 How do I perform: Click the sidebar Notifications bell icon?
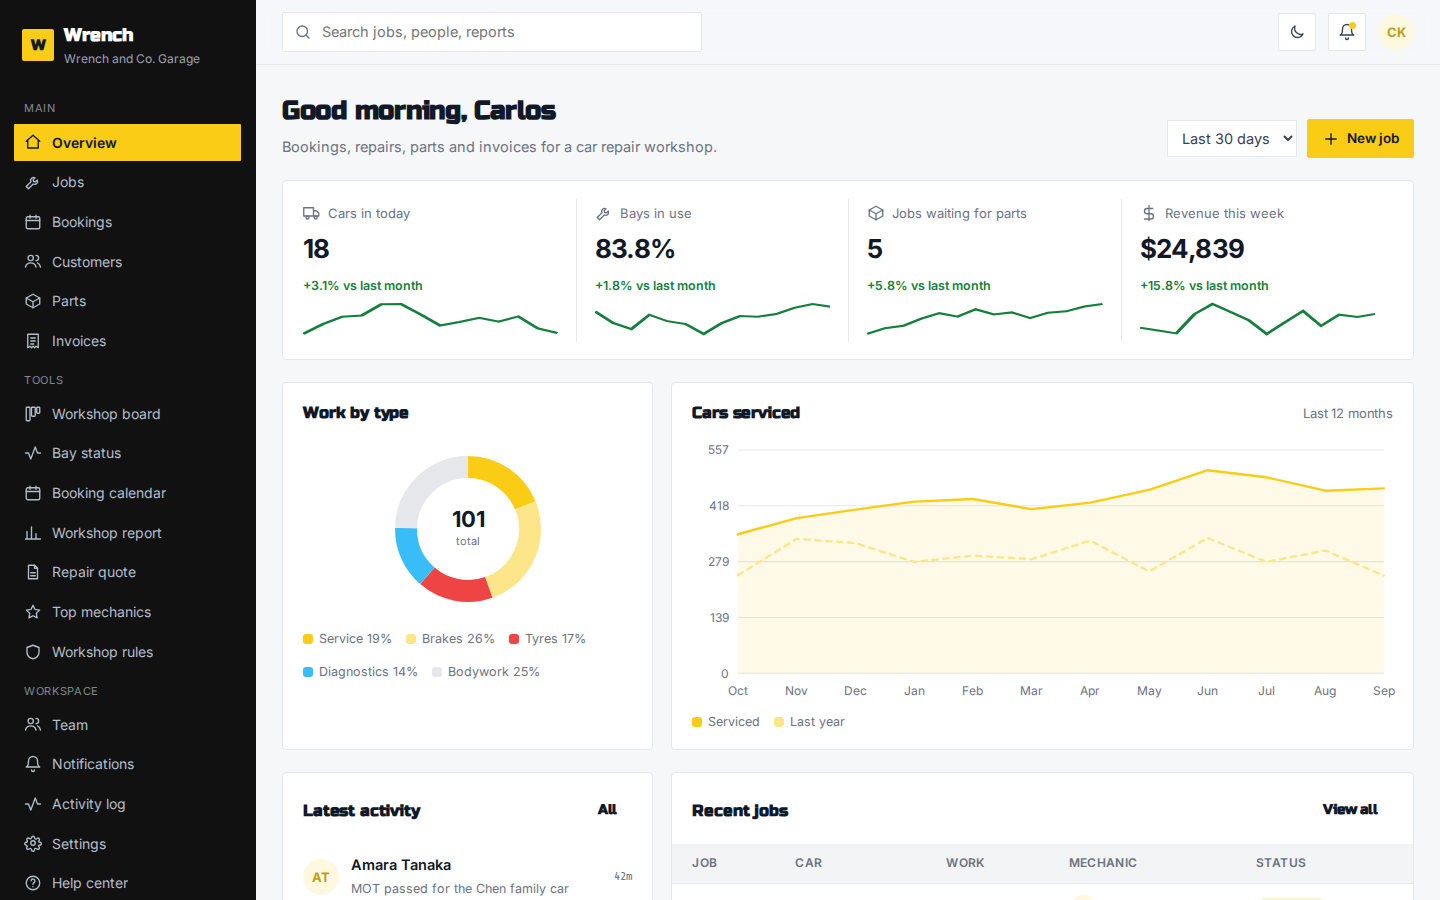(33, 764)
